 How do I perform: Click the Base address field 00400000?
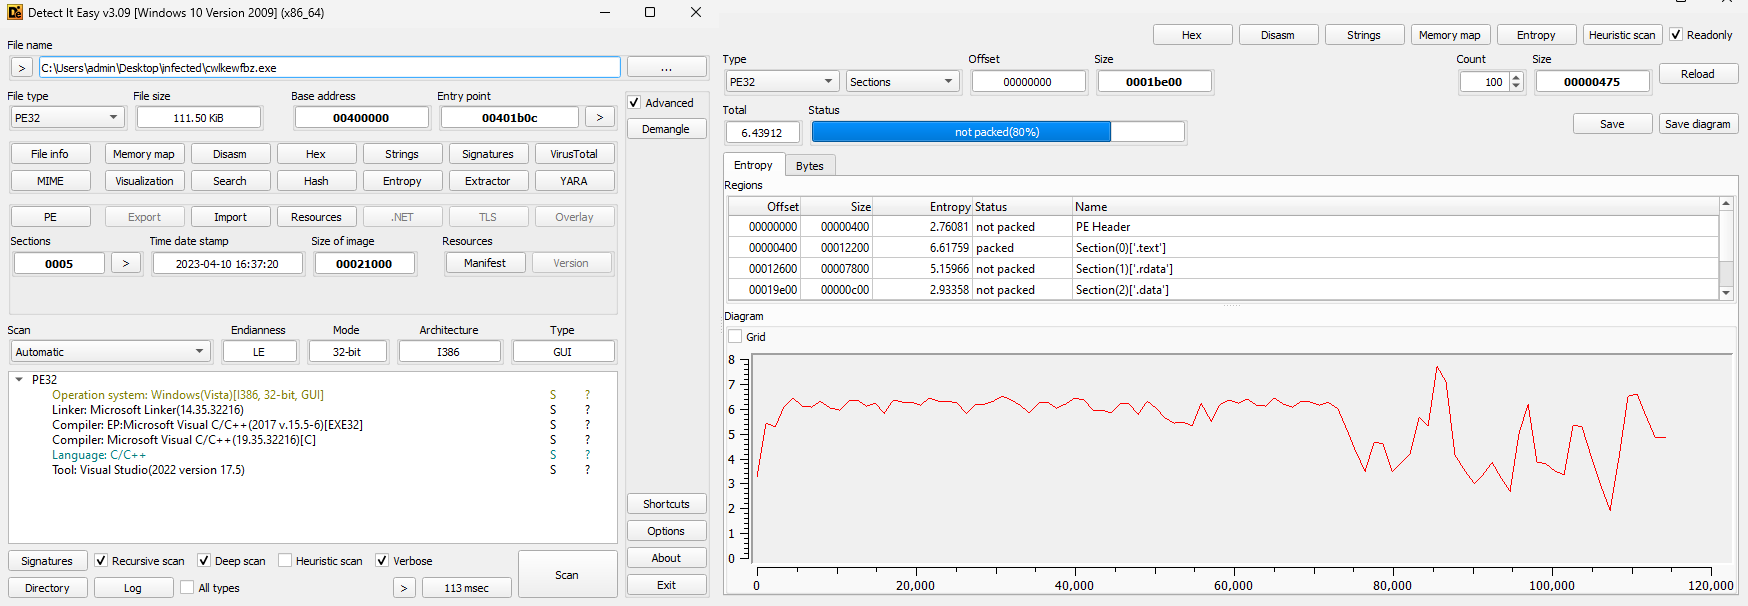(361, 118)
